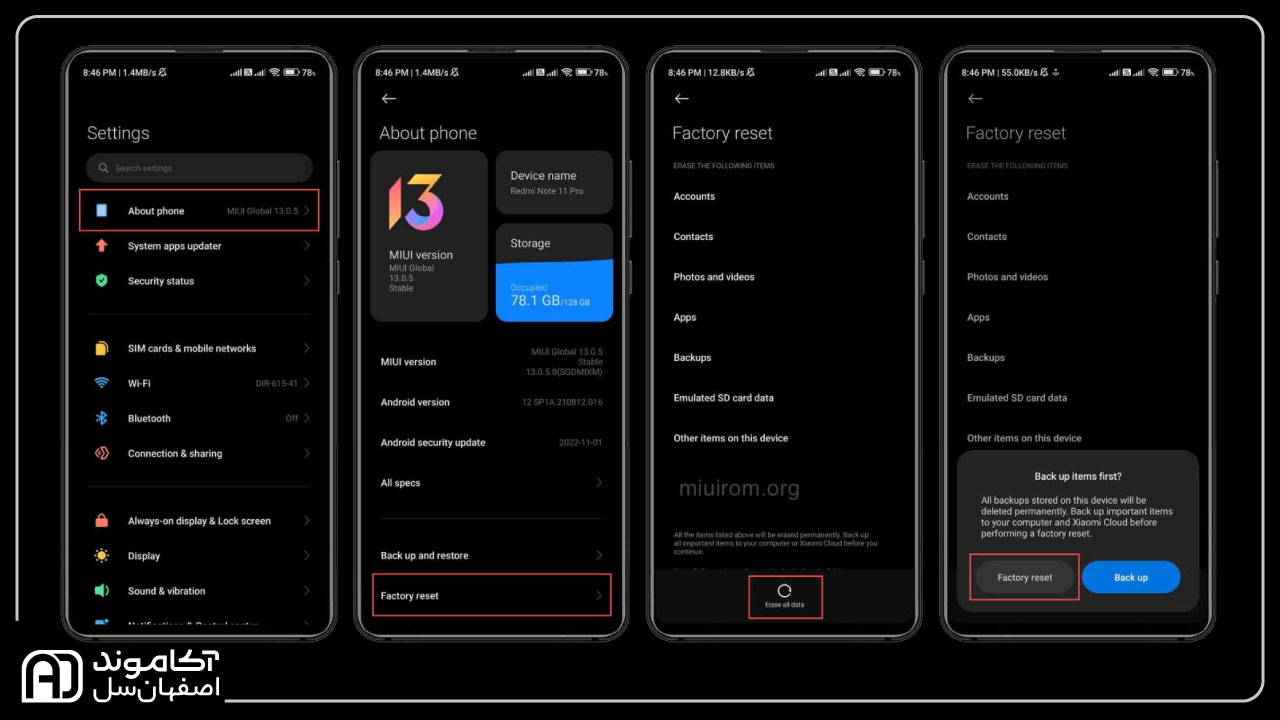
Task: Open About phone row chevron
Action: [307, 211]
